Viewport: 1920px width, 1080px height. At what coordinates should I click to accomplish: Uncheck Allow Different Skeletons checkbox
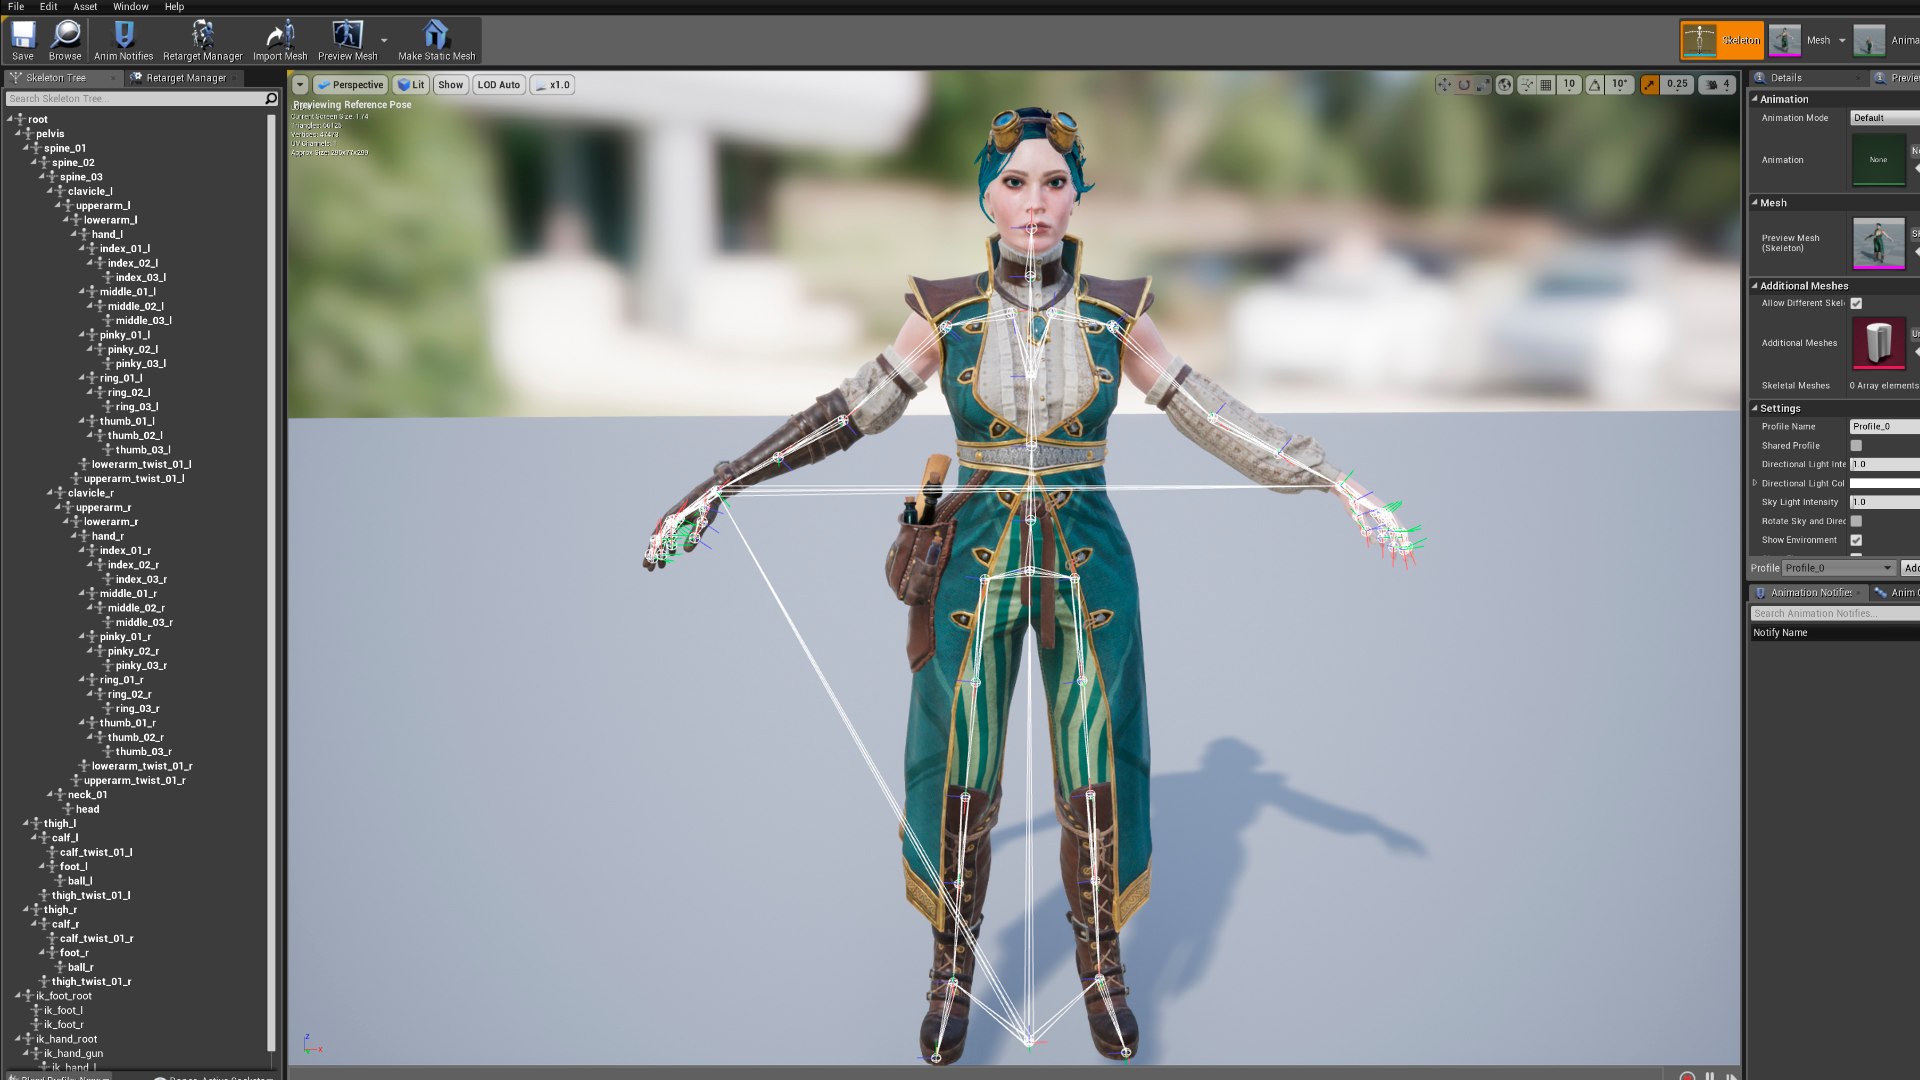pos(1856,303)
